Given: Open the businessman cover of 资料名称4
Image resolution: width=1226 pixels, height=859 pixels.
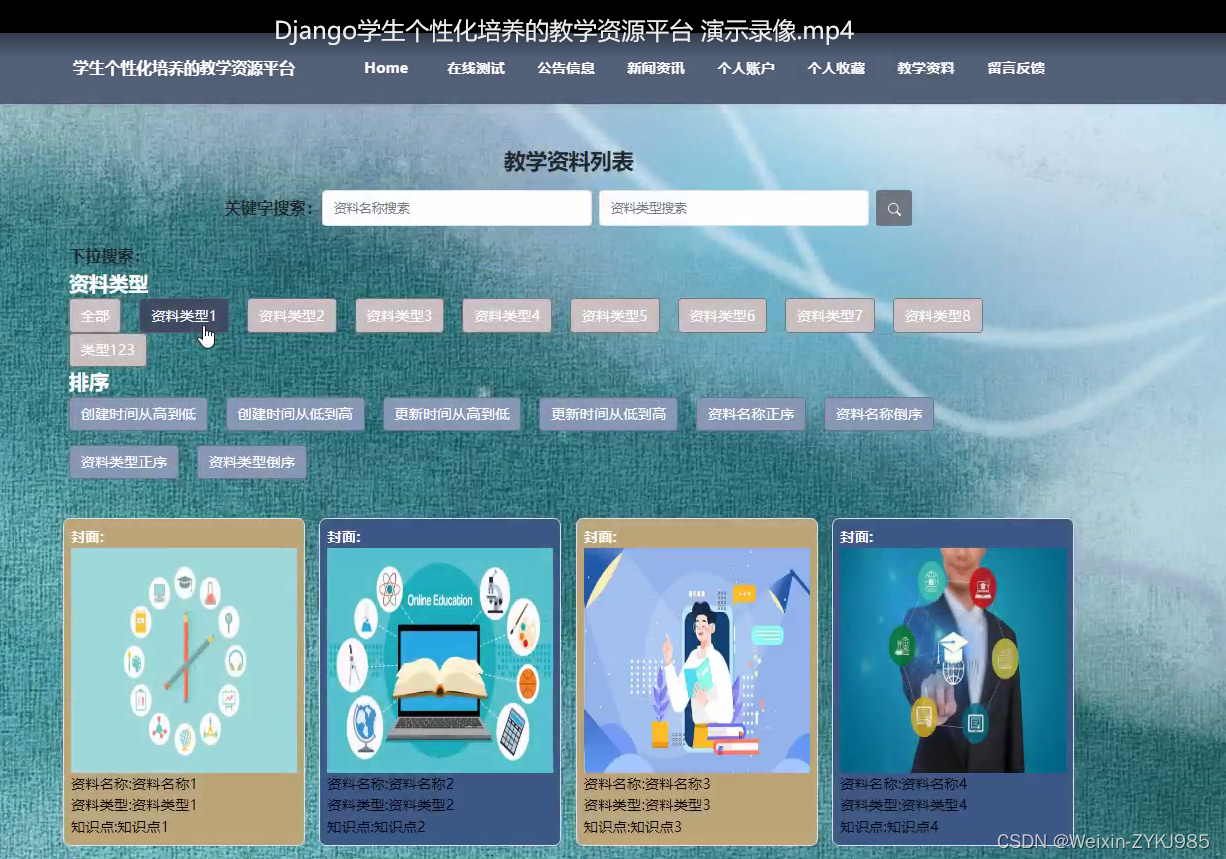Looking at the screenshot, I should (x=953, y=660).
